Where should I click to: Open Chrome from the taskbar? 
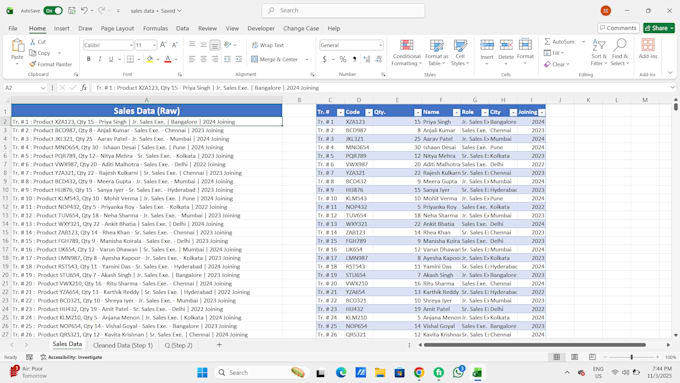pyautogui.click(x=419, y=373)
